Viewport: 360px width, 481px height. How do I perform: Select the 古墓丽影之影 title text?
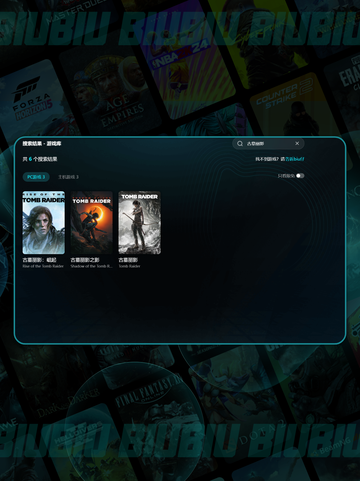[85, 260]
